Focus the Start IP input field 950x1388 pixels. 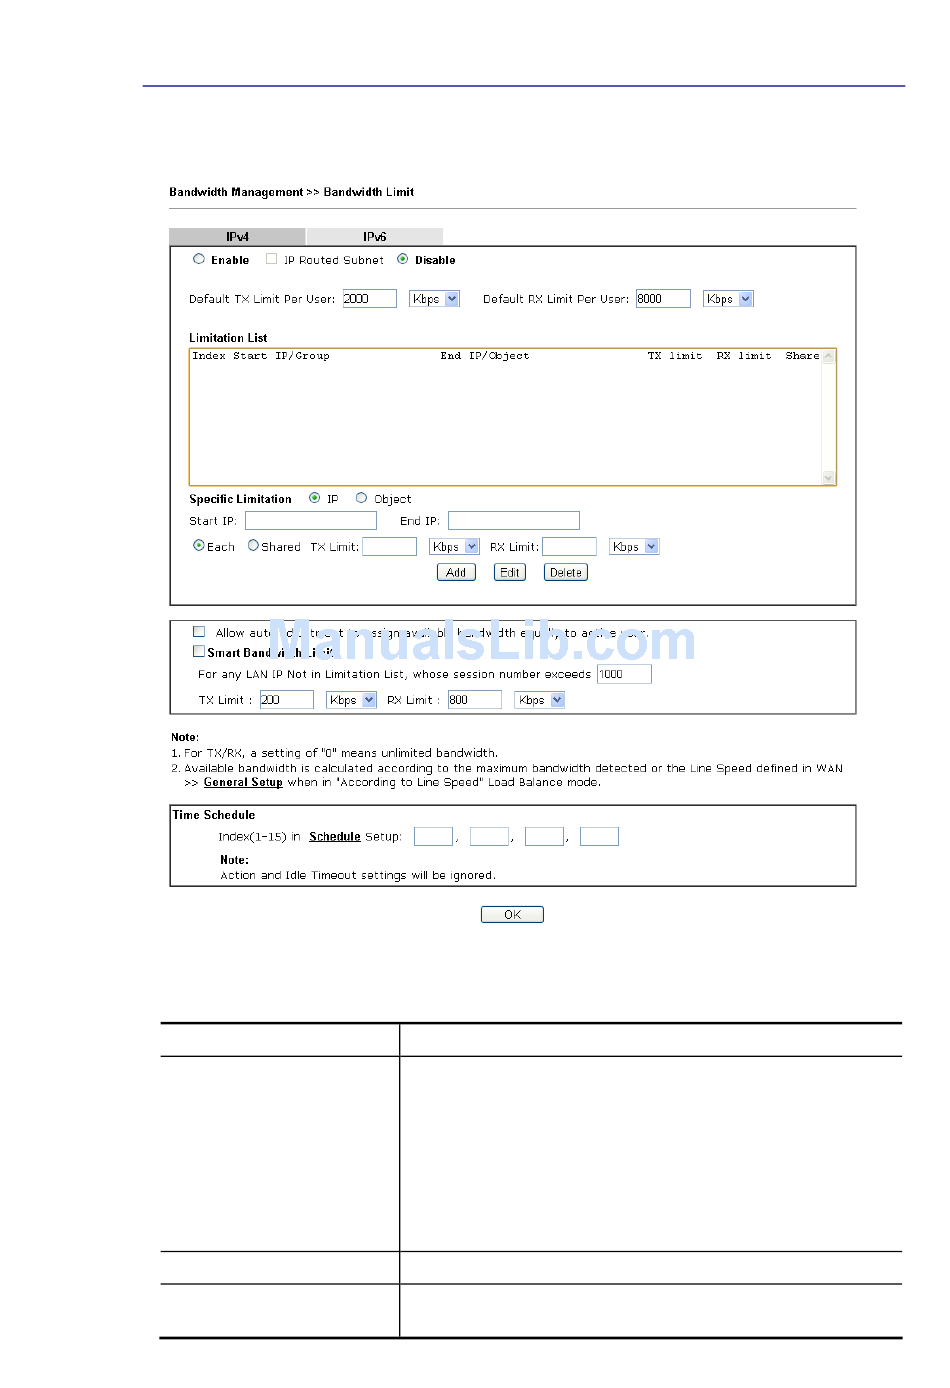tap(311, 521)
